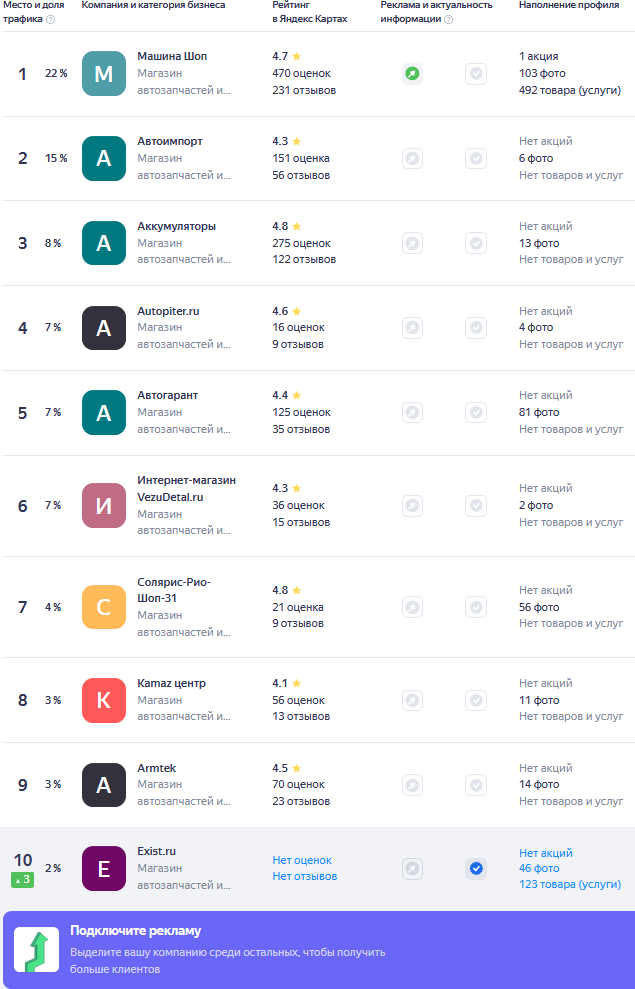Click the red K avatar of Kamaz центр
635x989 pixels.
coord(104,700)
